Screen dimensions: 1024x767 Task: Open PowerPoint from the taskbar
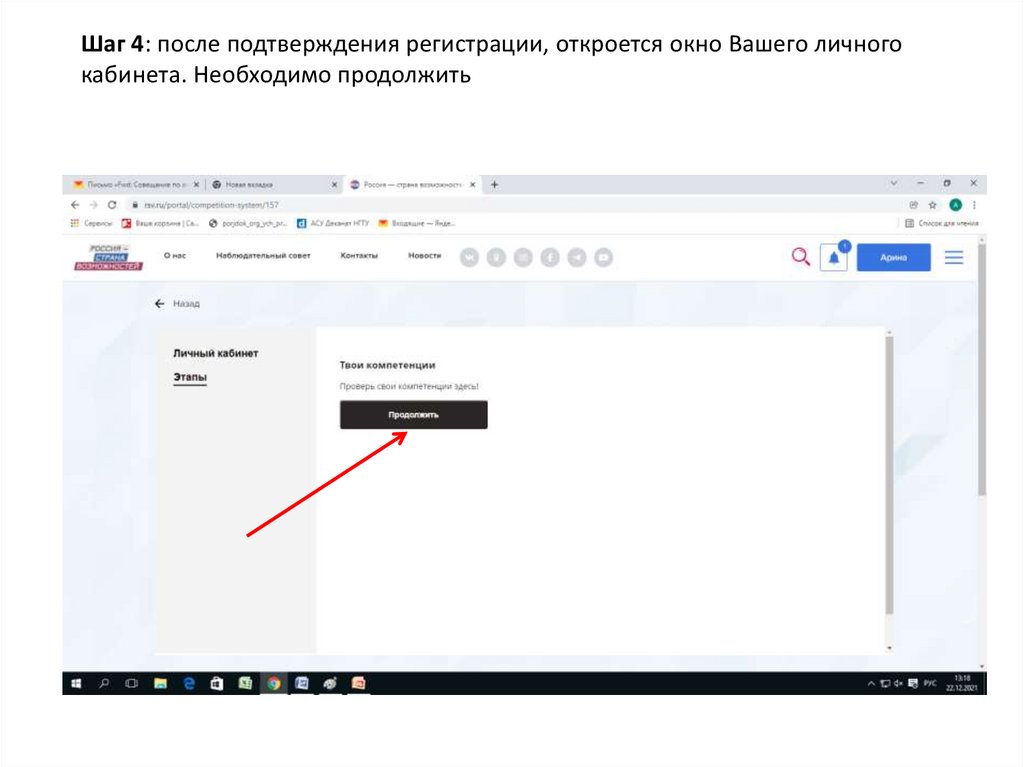point(358,683)
